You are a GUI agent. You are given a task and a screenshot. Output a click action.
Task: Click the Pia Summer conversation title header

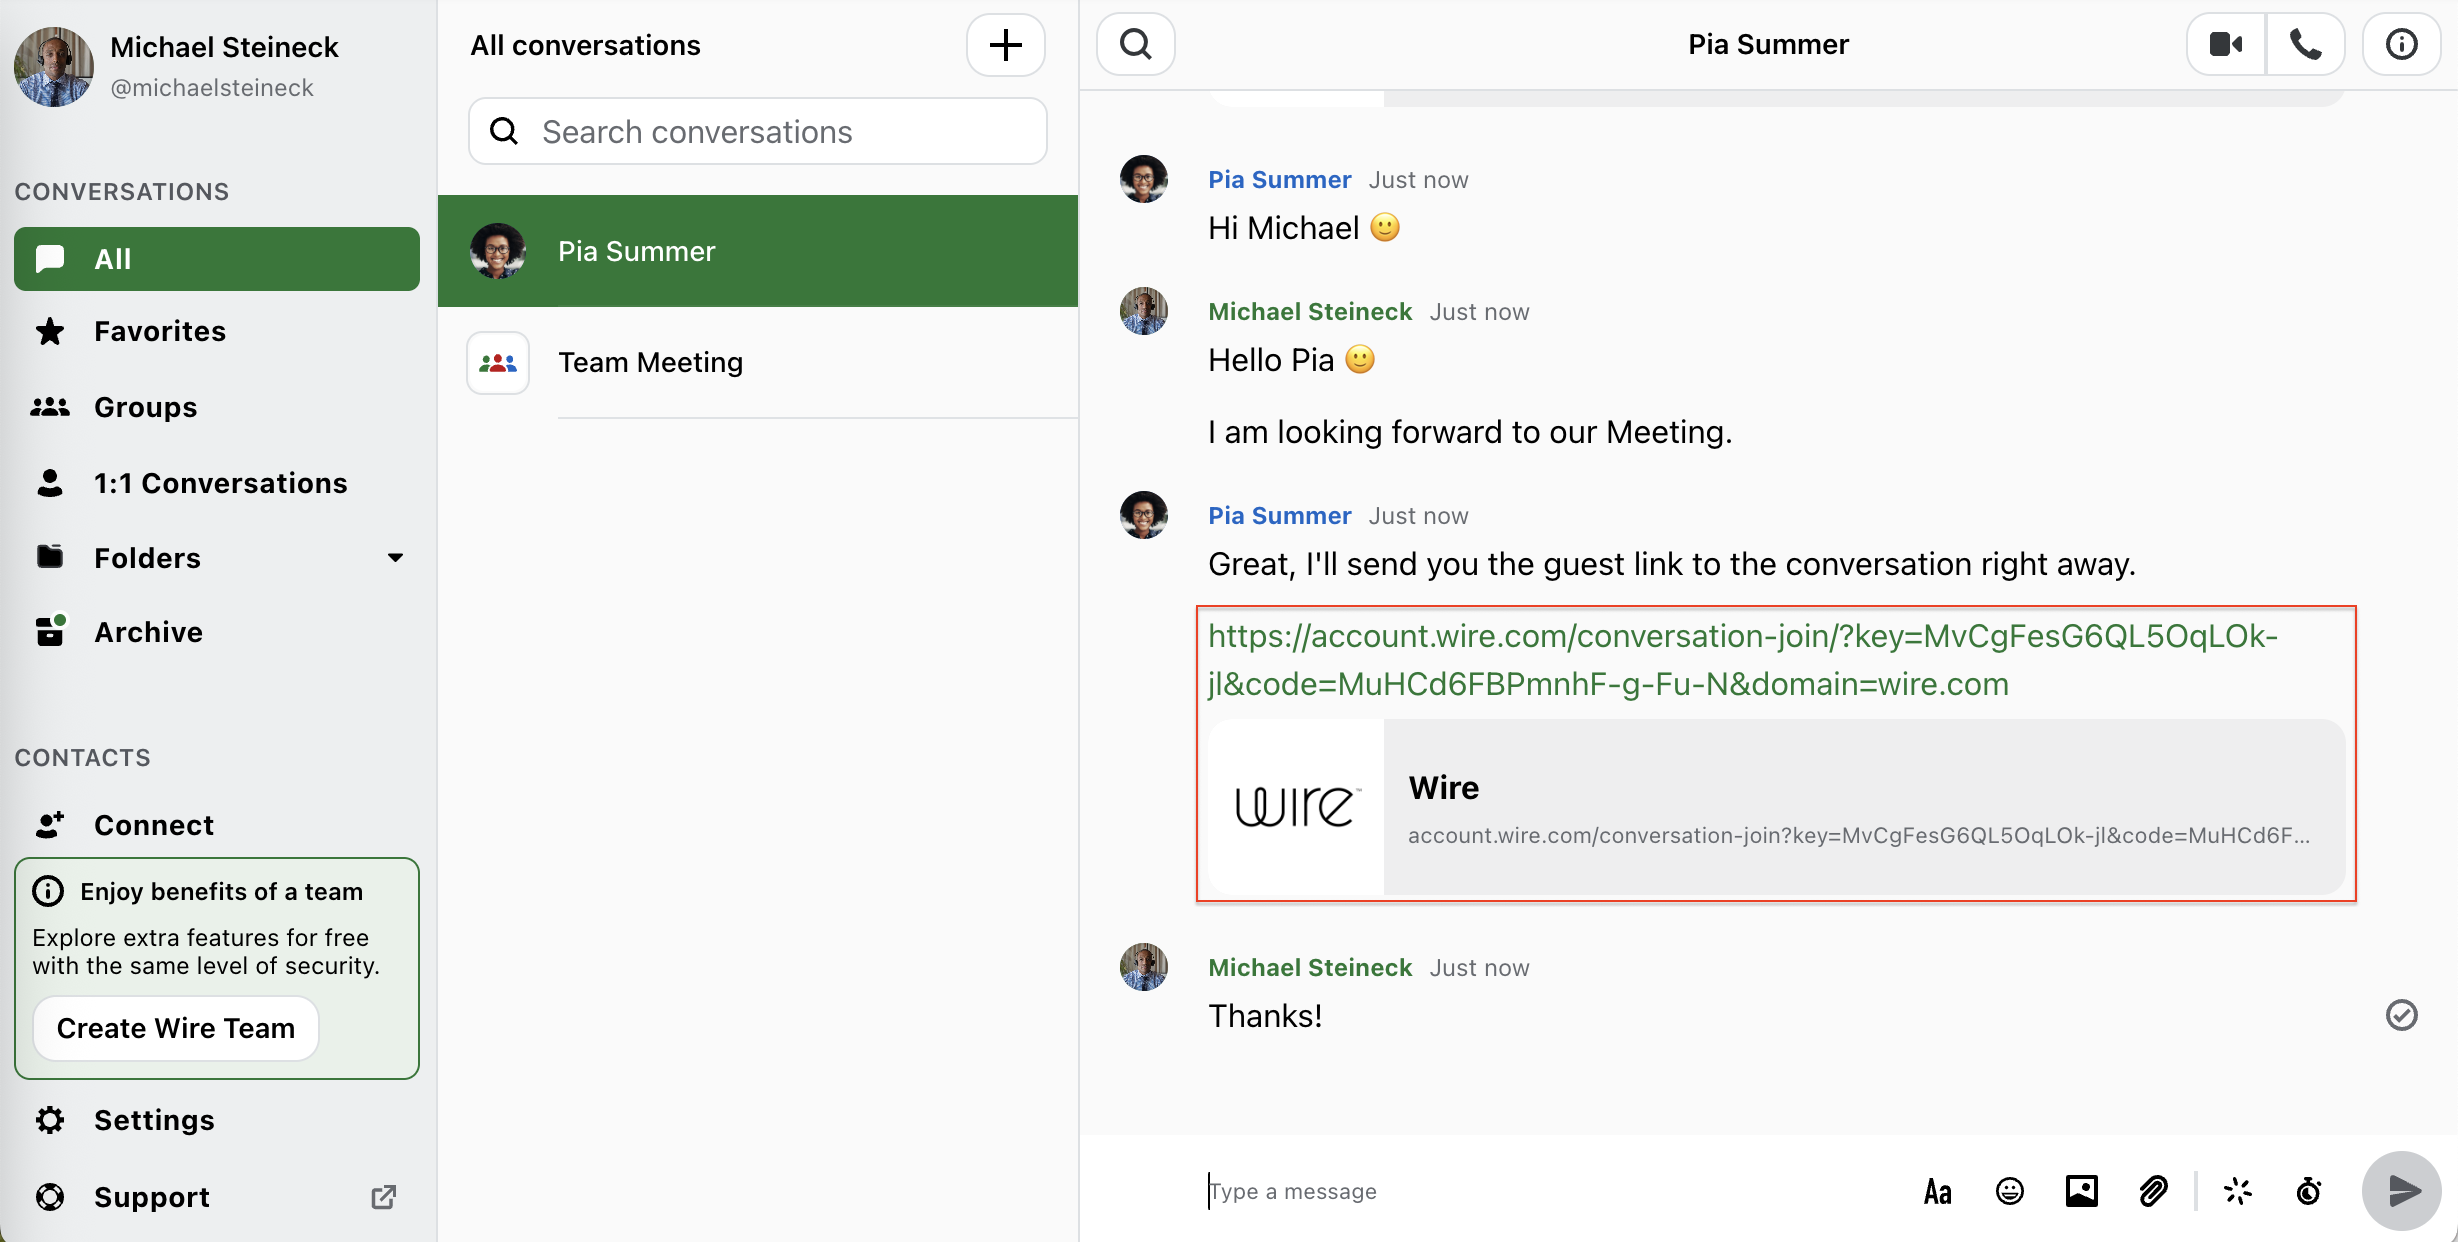coord(1768,44)
